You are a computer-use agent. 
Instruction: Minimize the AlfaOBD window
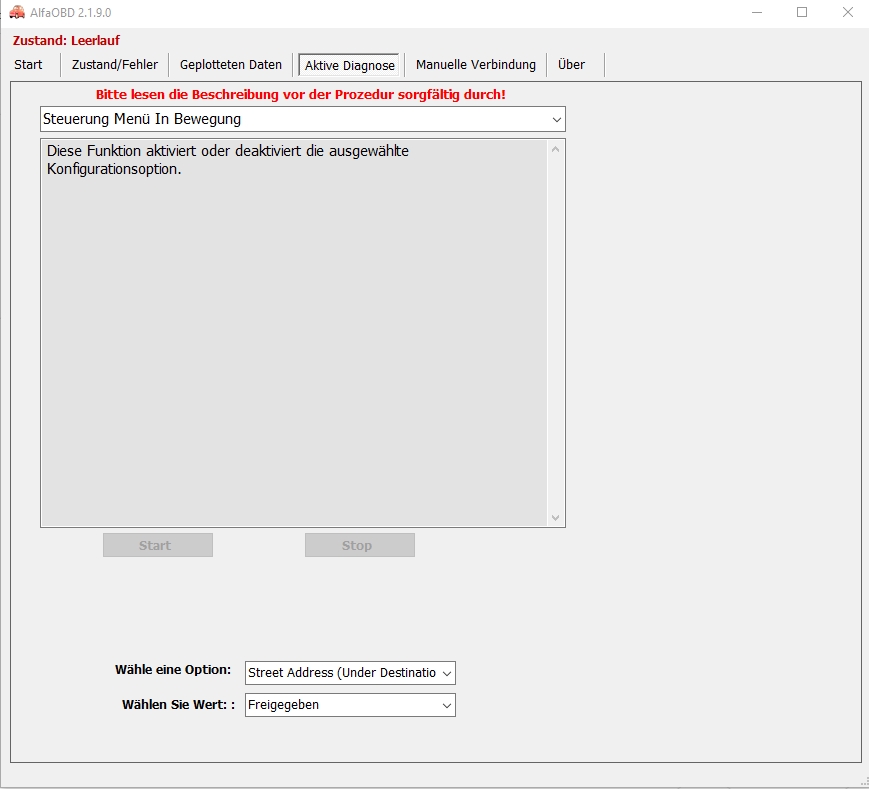tap(756, 12)
